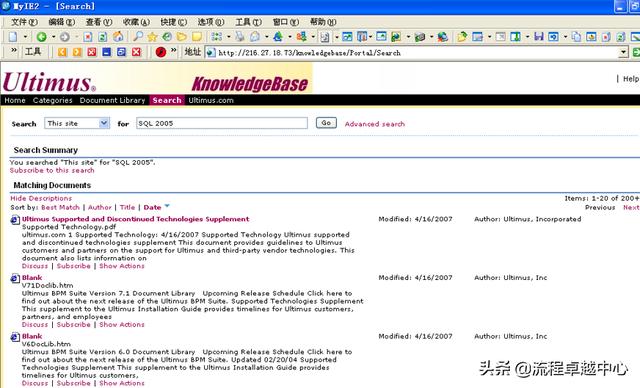Click the orange right-arrow tab icon
The width and height of the screenshot is (640, 388).
tap(77, 52)
